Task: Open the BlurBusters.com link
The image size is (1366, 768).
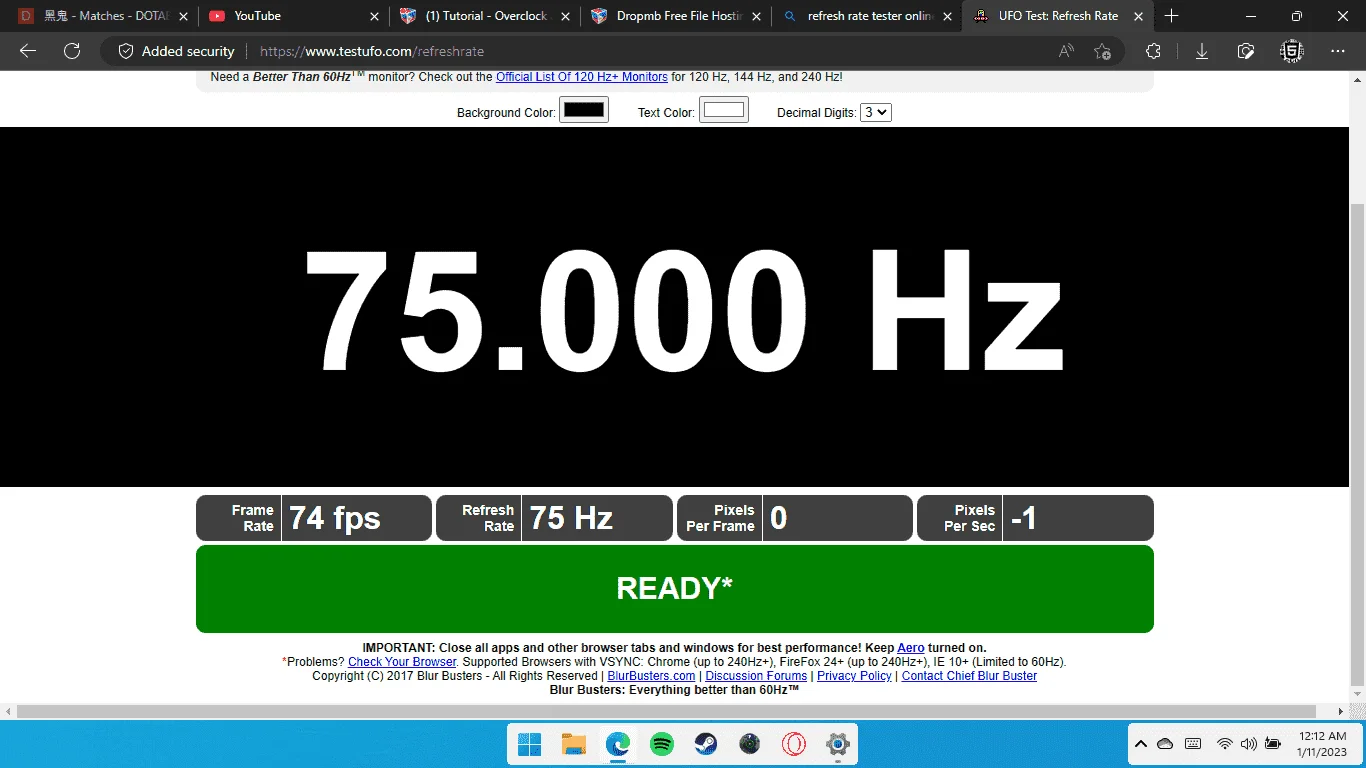Action: click(x=651, y=676)
